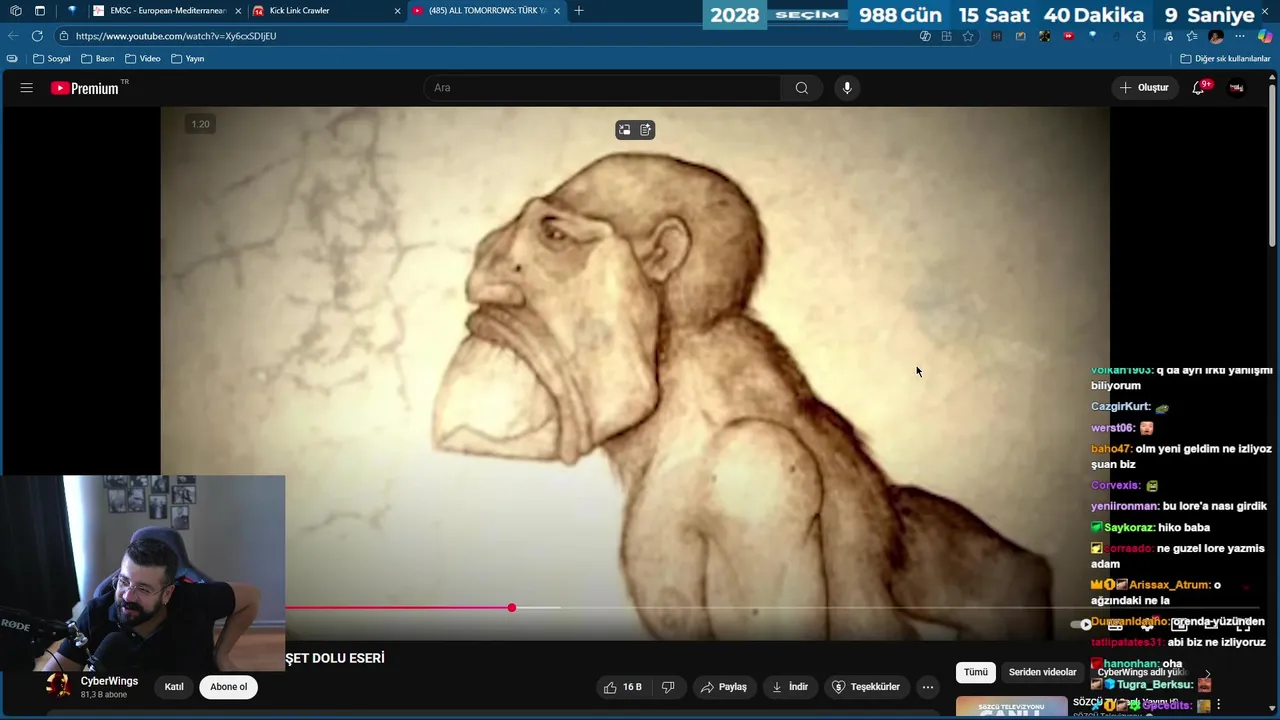Activate voice search microphone
The image size is (1280, 720).
point(847,88)
